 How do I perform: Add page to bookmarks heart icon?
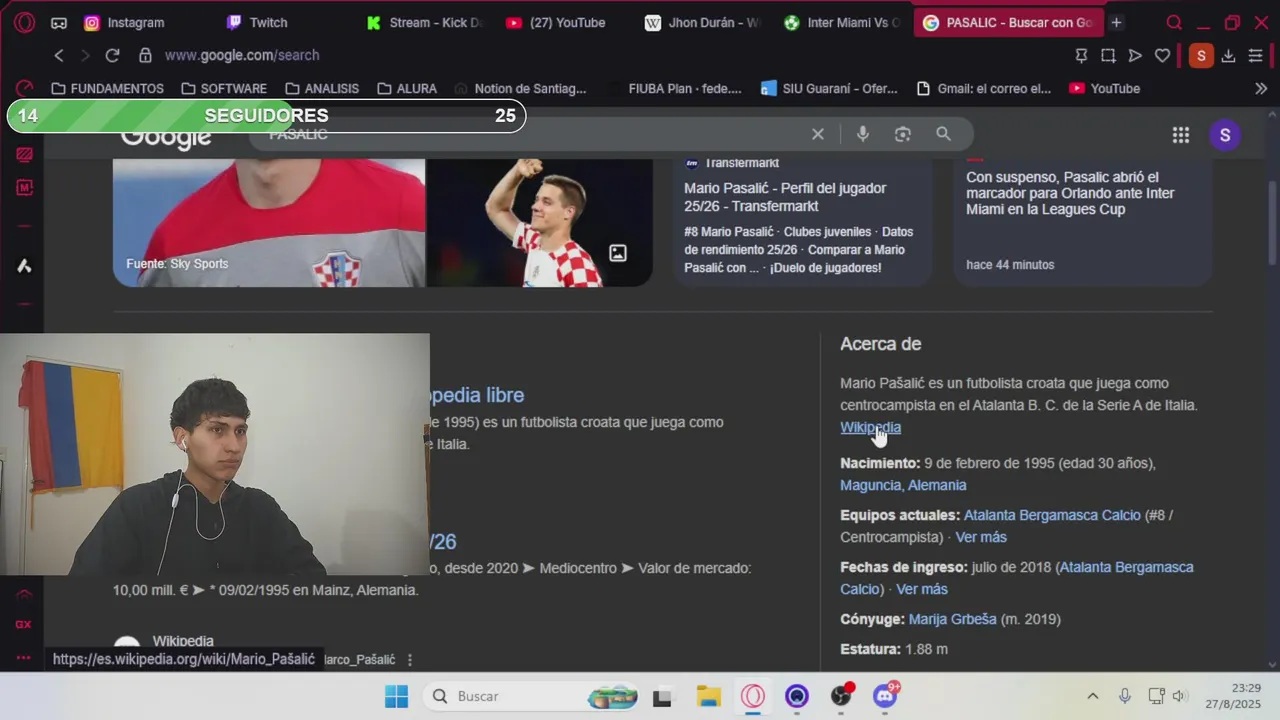1162,56
